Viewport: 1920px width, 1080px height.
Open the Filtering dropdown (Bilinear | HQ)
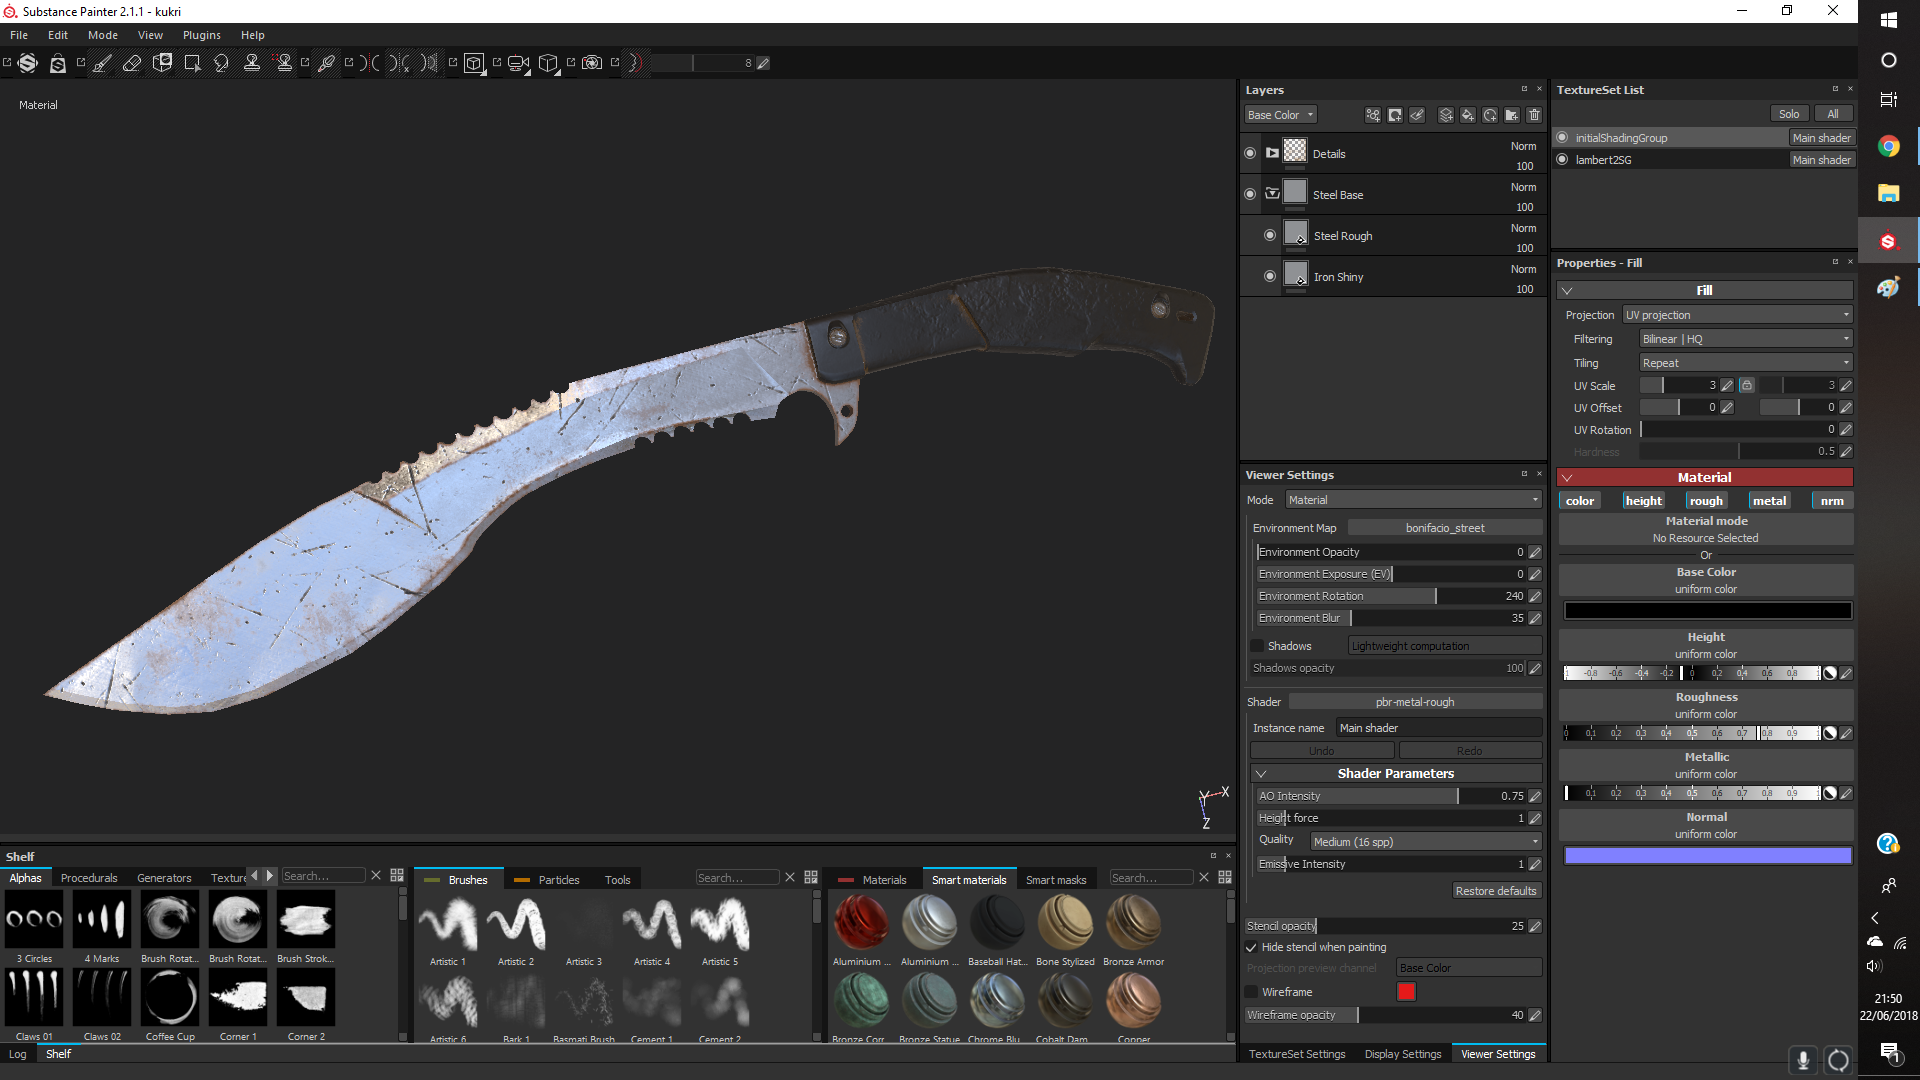1746,339
